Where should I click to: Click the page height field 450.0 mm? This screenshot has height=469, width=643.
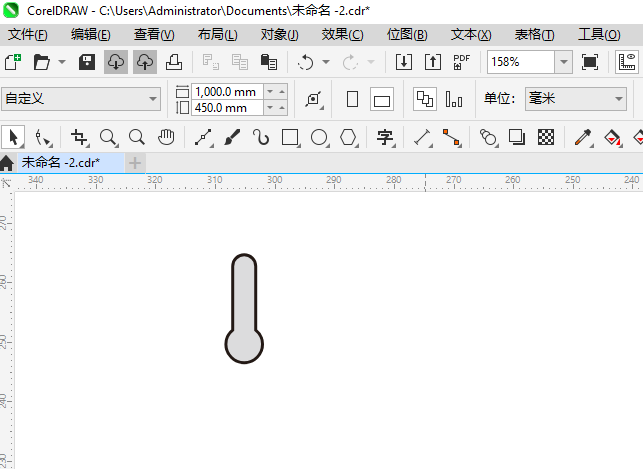click(x=227, y=108)
